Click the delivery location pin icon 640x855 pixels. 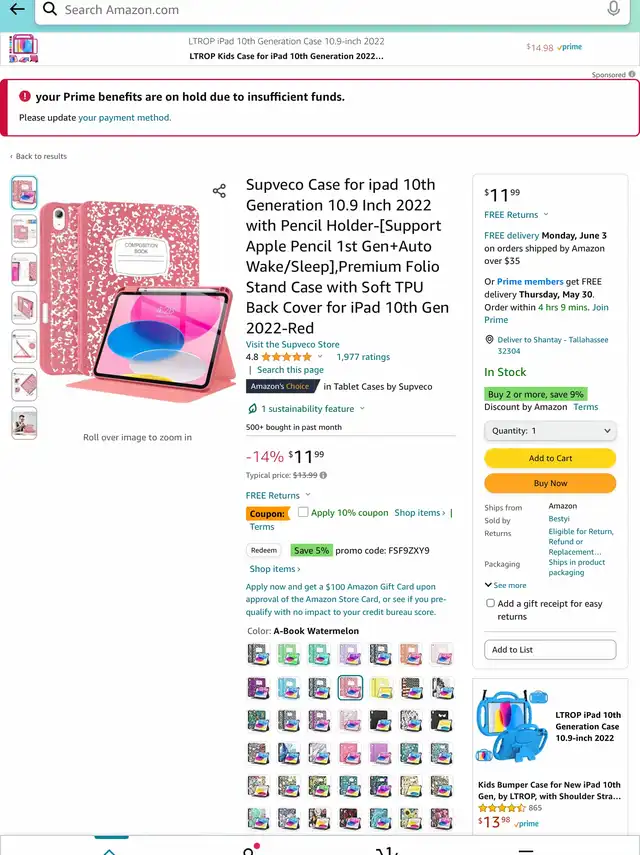click(489, 340)
